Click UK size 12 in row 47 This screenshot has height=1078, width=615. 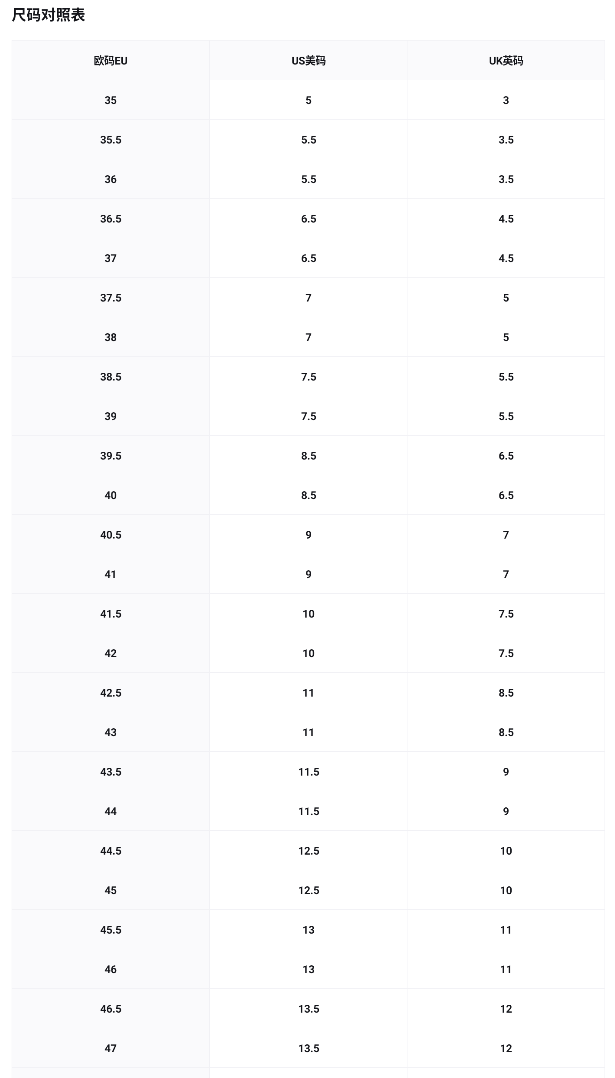[x=506, y=1048]
